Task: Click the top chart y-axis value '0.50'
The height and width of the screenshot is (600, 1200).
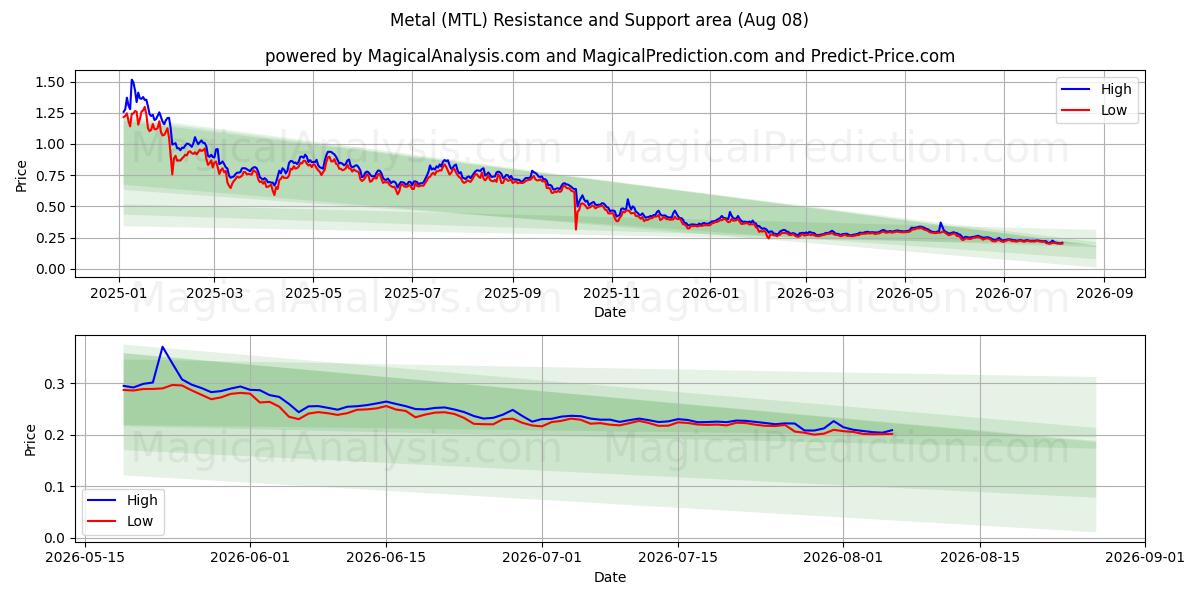Action: (51, 207)
